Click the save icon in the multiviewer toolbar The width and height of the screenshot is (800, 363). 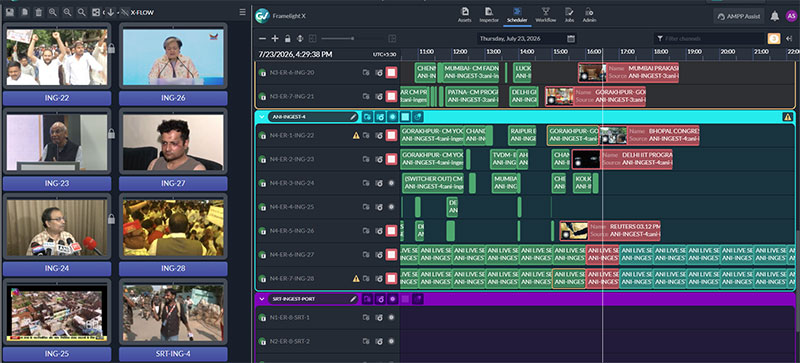10,12
